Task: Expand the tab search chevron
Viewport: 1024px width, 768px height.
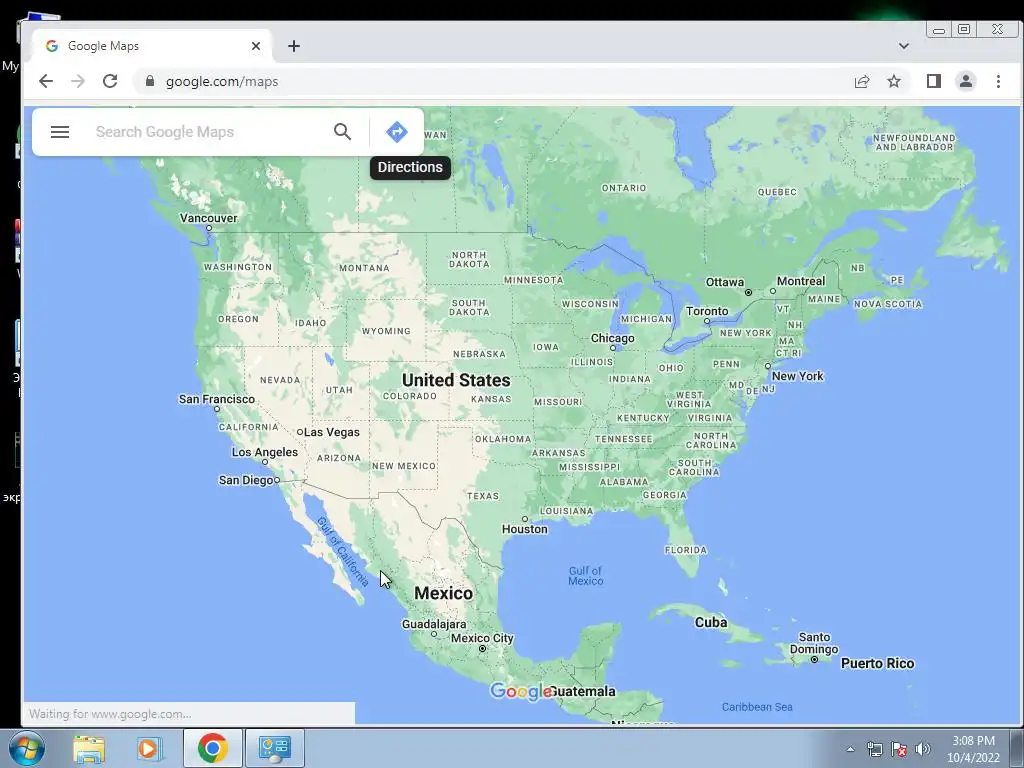Action: point(904,46)
